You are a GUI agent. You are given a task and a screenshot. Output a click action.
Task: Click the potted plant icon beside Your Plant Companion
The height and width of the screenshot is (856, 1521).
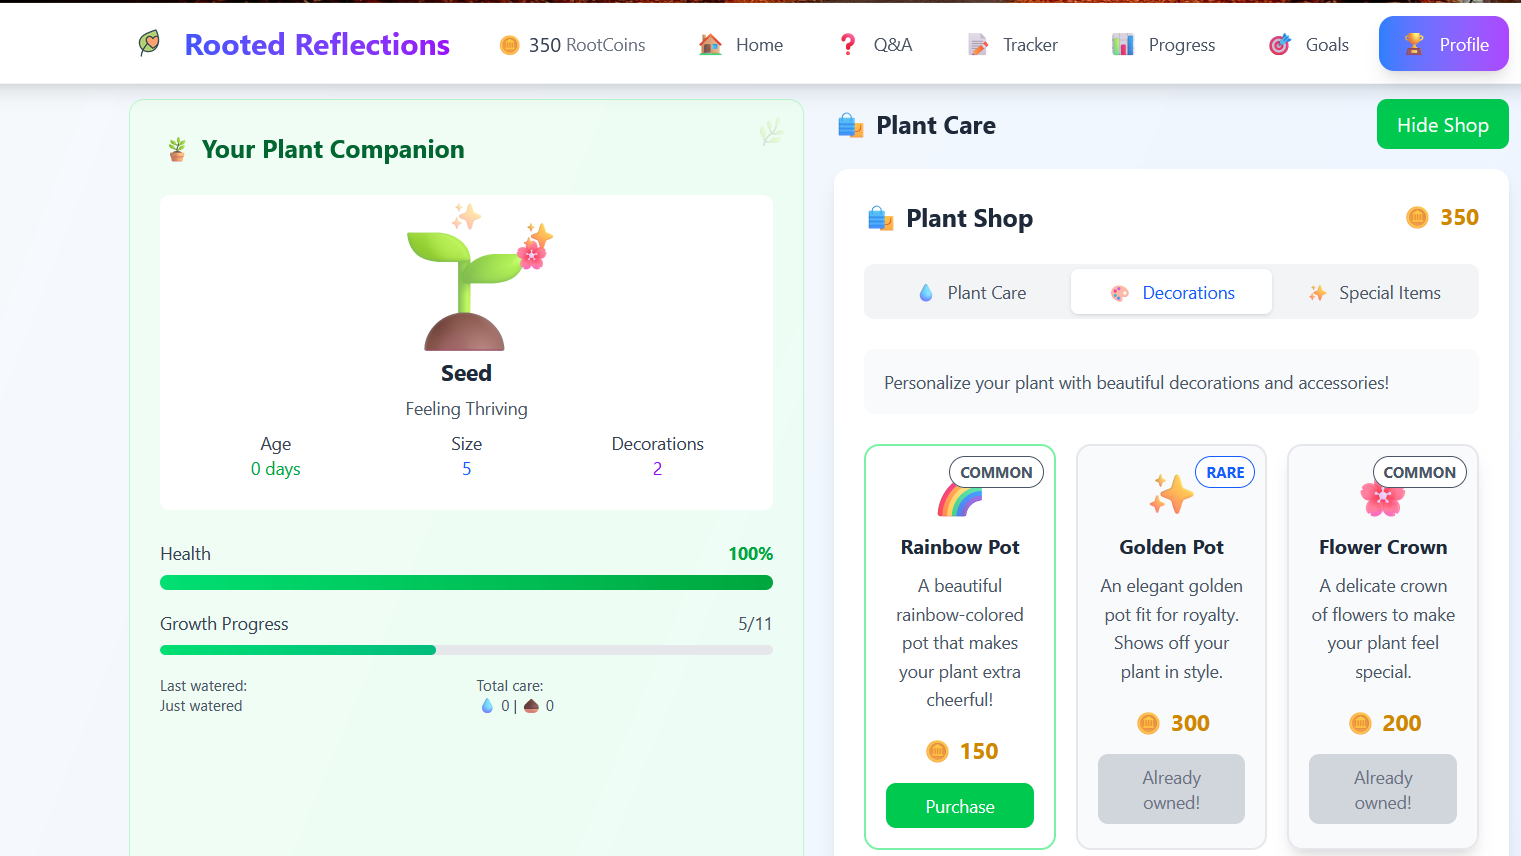click(x=177, y=150)
